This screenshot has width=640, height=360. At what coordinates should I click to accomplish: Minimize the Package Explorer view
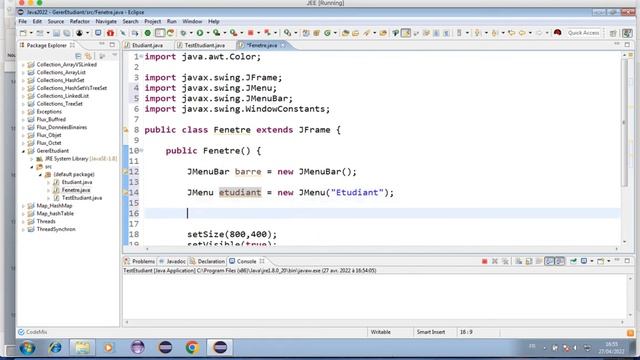tap(102, 44)
